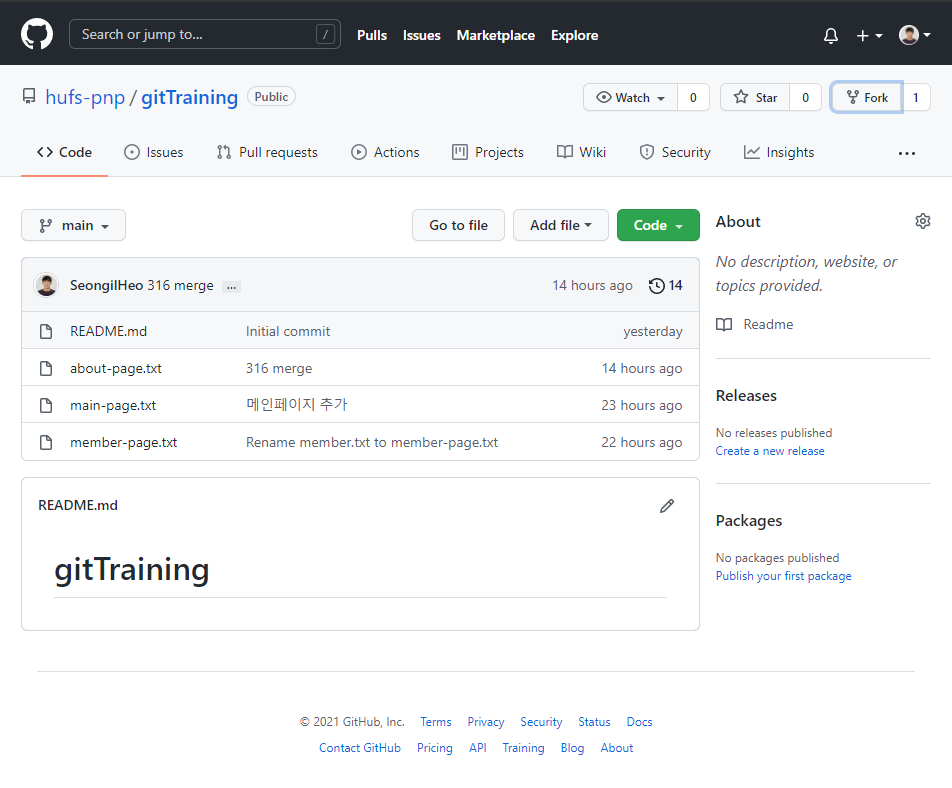
Task: Go to Marketplace
Action: click(495, 35)
